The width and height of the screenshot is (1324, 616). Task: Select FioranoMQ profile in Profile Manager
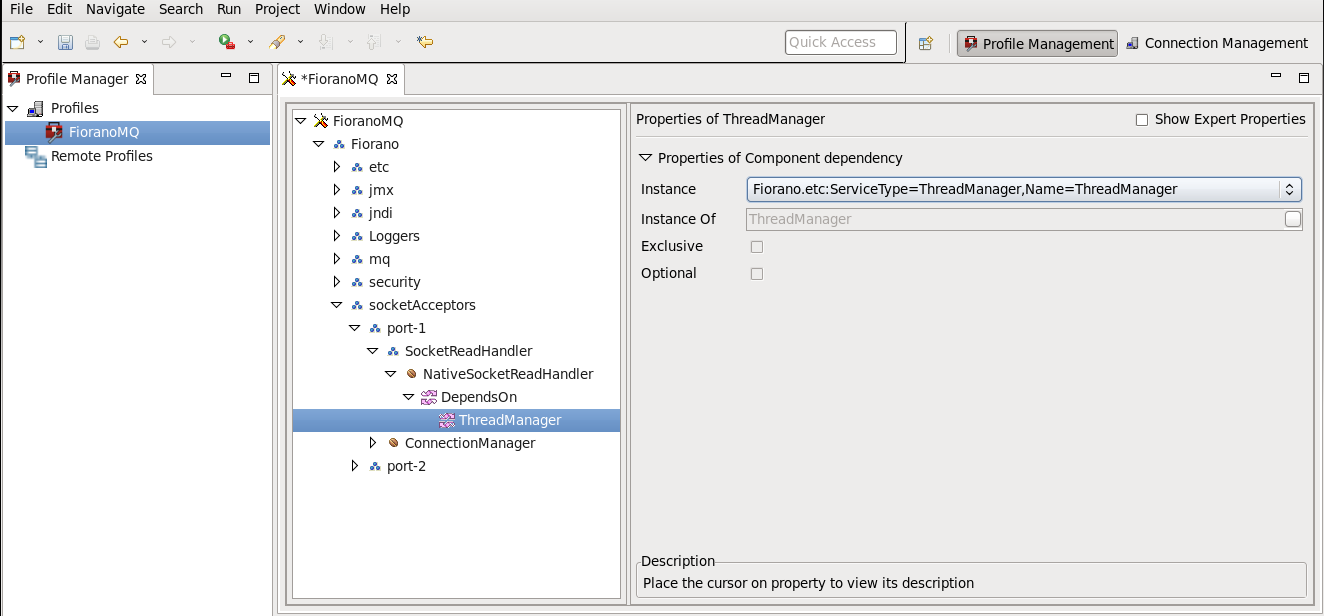[x=138, y=132]
